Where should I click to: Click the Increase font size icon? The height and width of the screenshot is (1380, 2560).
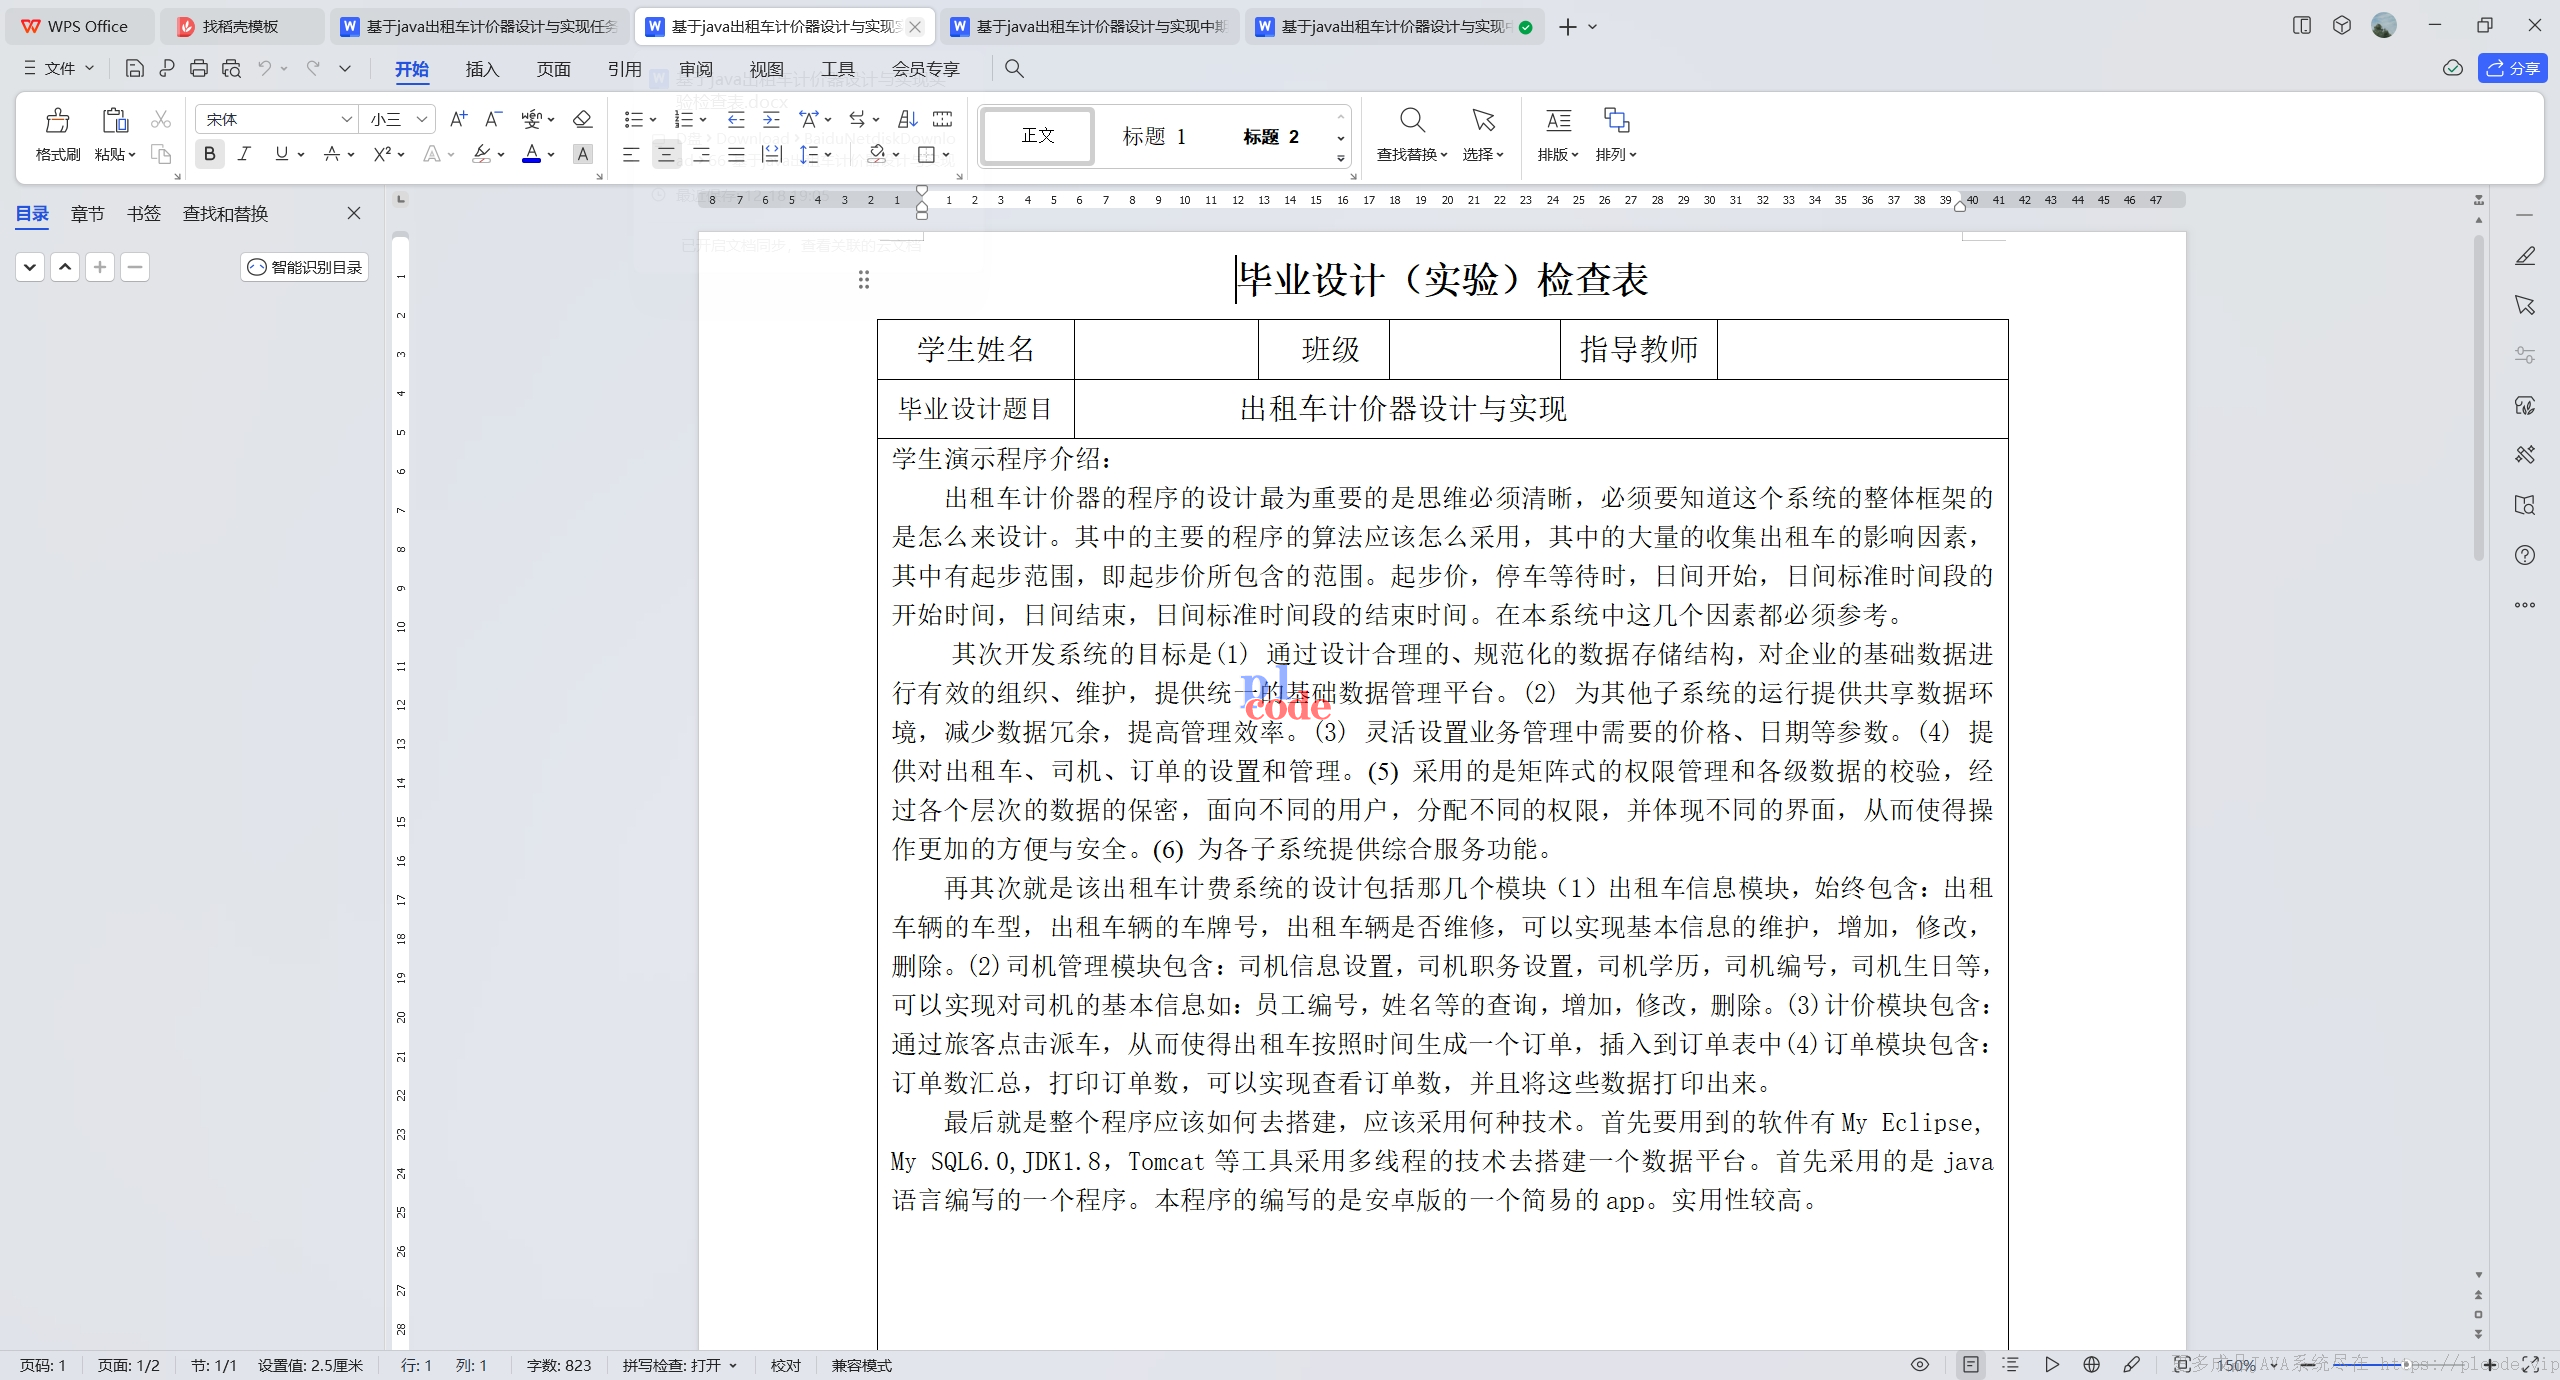(x=458, y=120)
